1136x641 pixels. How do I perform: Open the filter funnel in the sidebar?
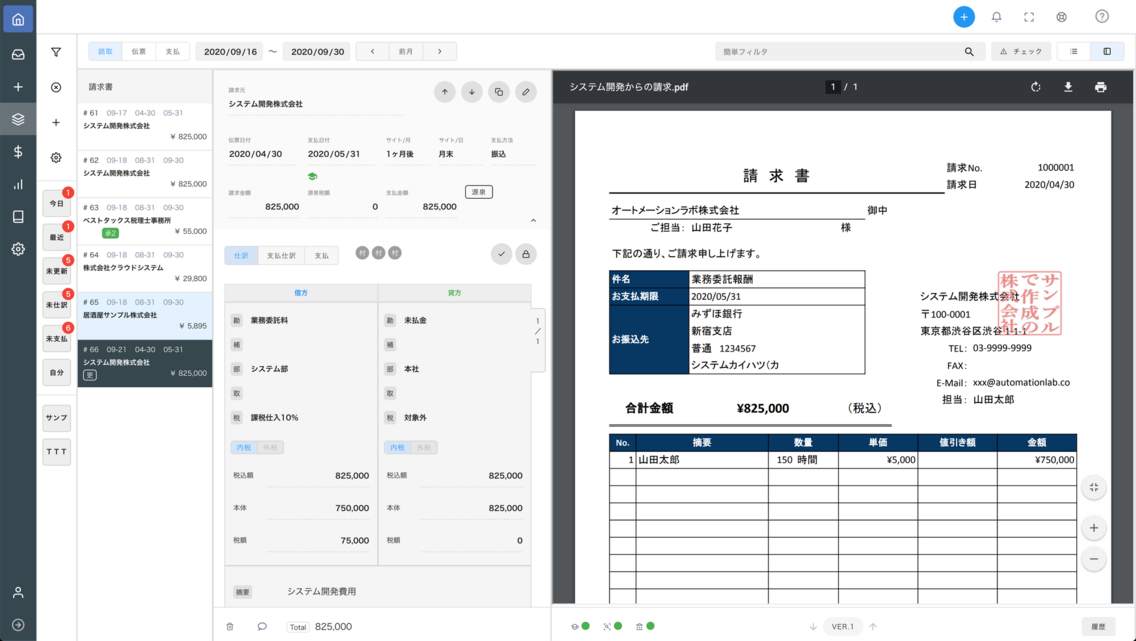(55, 50)
